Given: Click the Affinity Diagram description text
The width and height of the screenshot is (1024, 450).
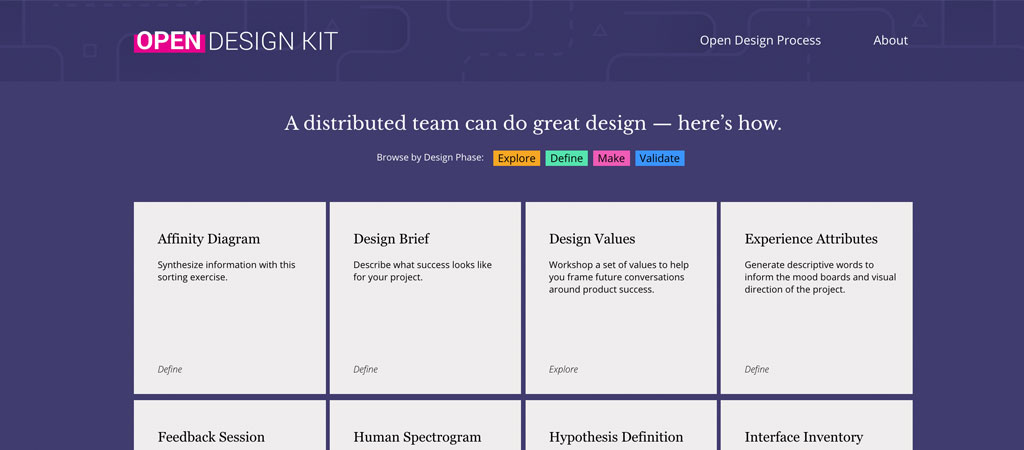Looking at the screenshot, I should click(226, 271).
